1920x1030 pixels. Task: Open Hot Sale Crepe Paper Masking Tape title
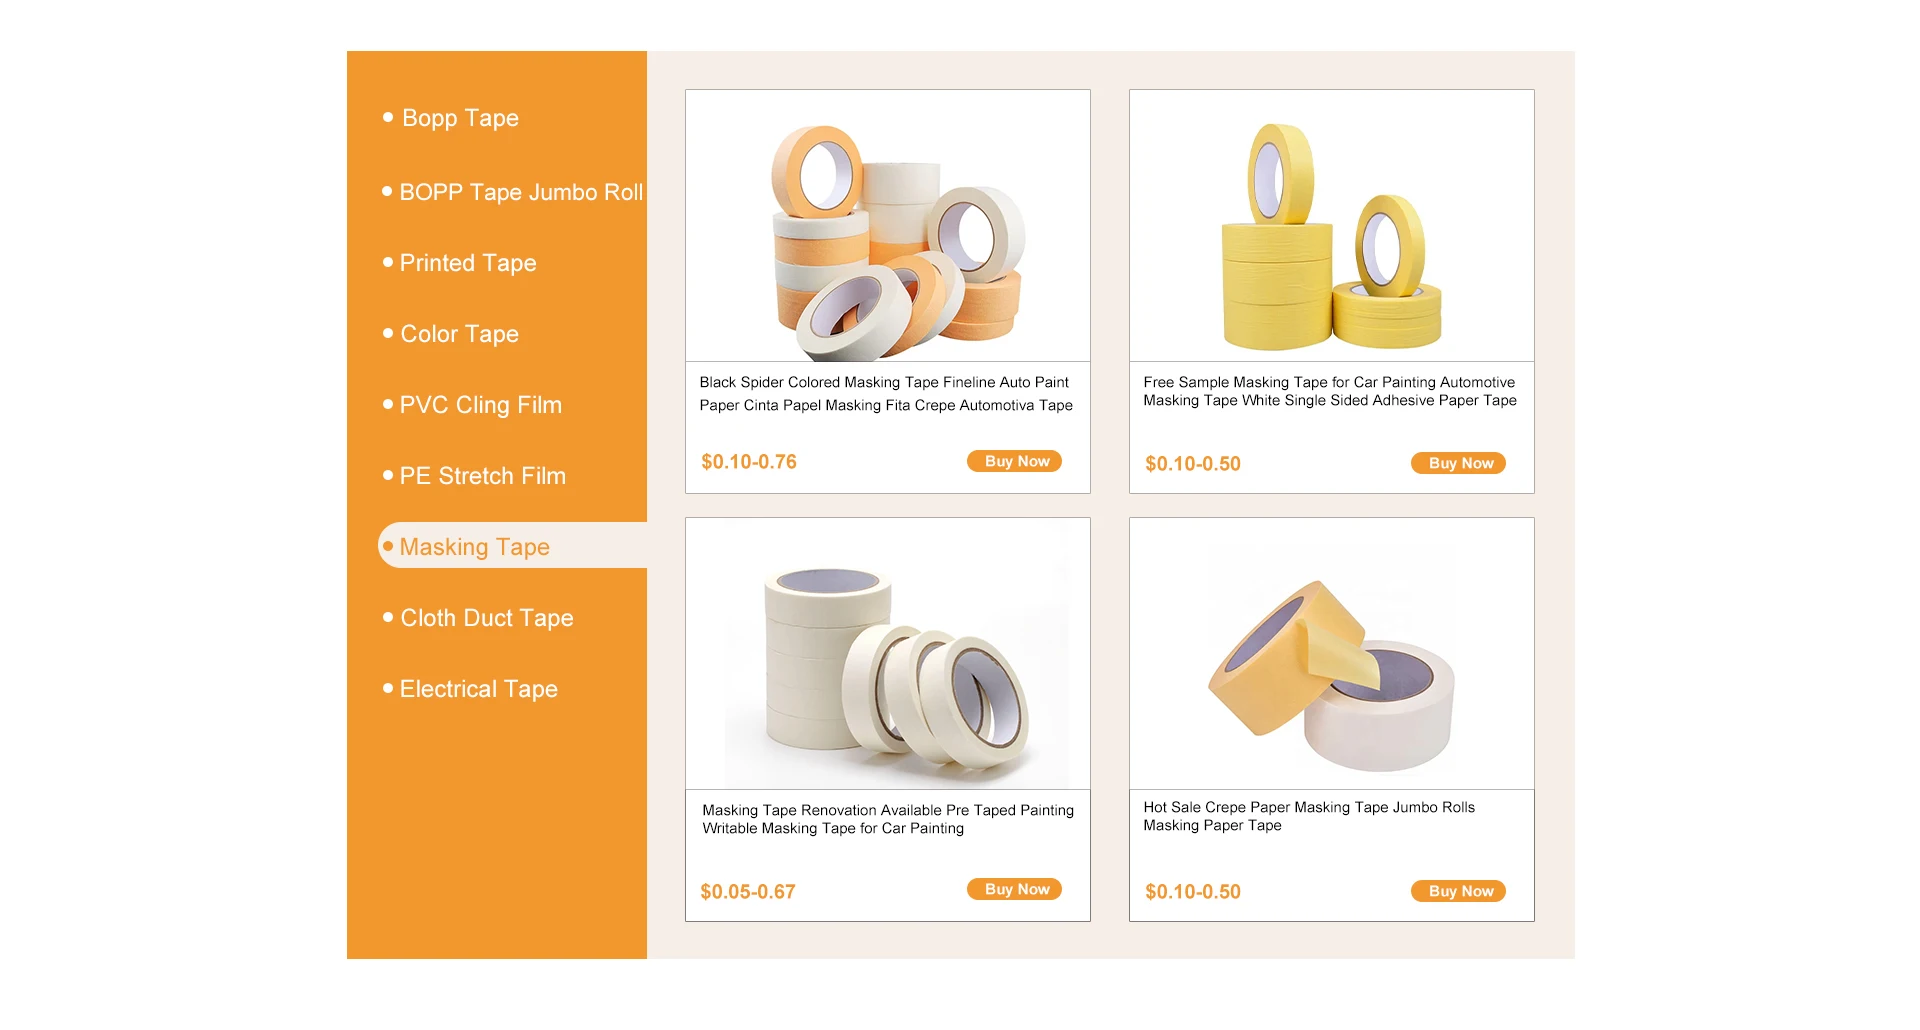point(1309,816)
